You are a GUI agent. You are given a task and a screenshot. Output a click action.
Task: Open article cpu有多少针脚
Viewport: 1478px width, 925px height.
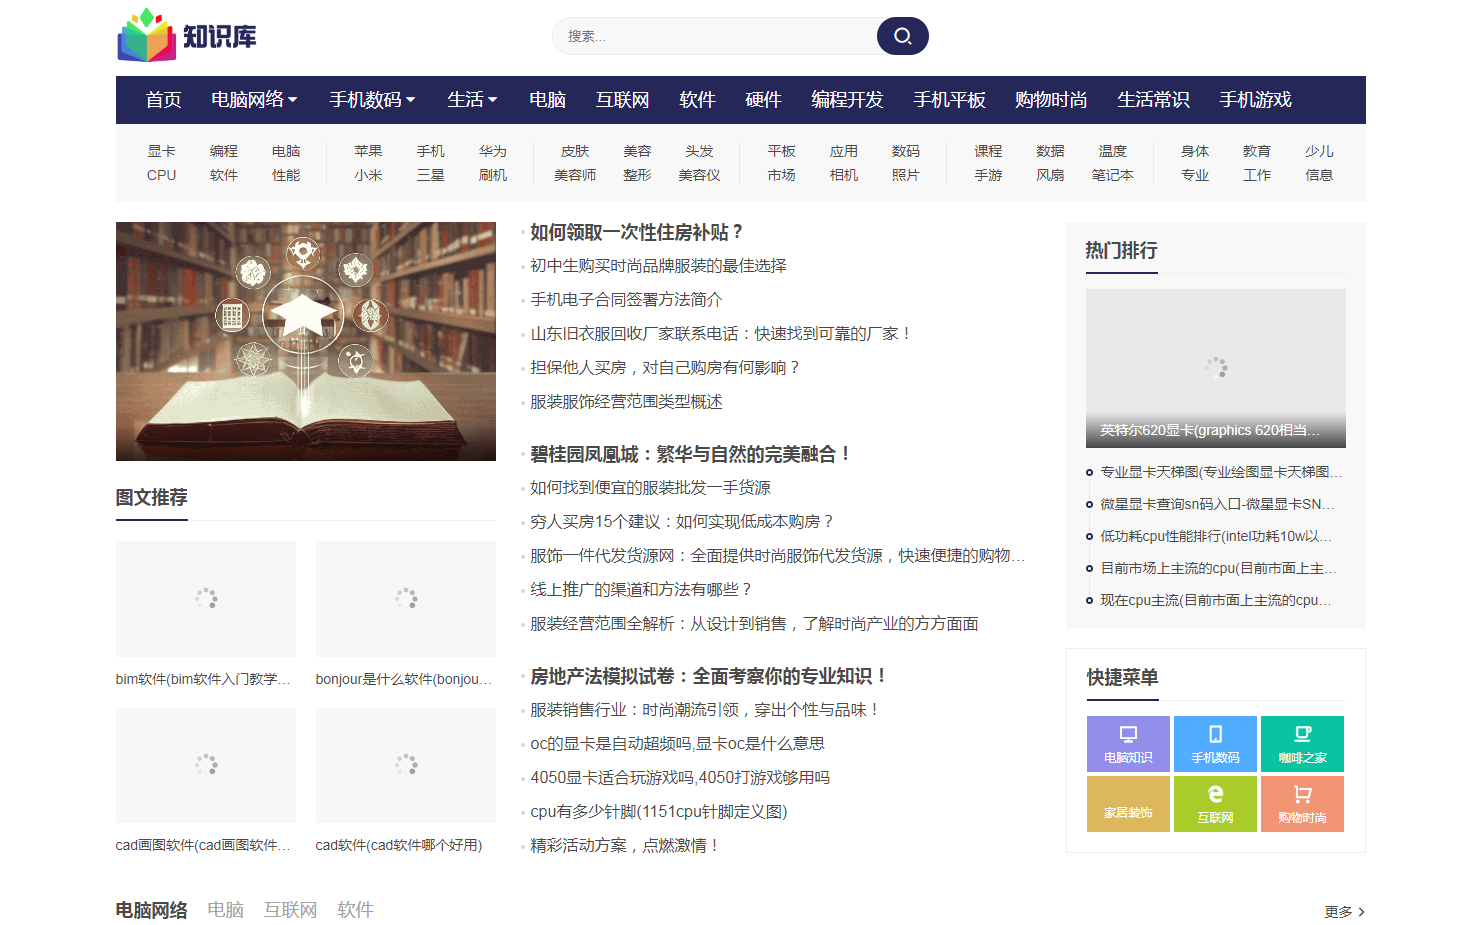(659, 812)
